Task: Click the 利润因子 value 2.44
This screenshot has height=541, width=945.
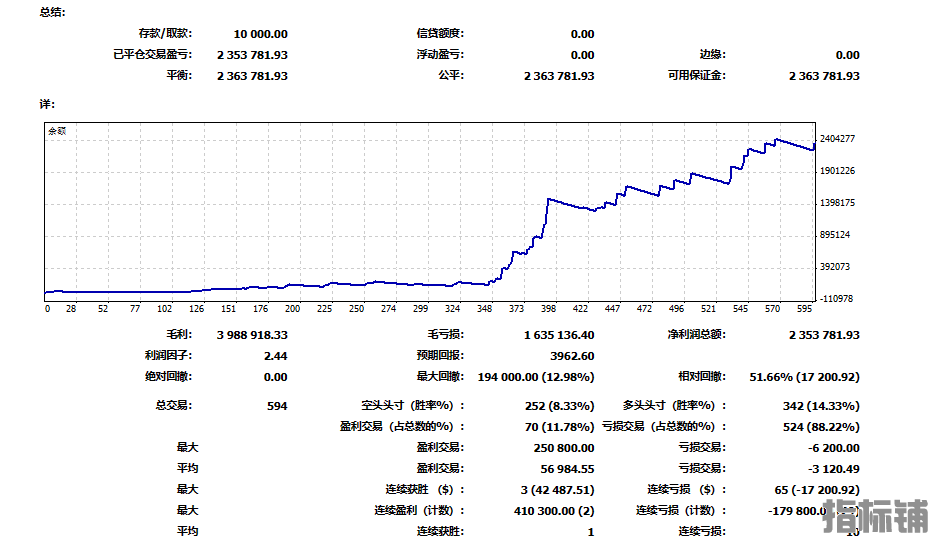Action: click(x=275, y=356)
